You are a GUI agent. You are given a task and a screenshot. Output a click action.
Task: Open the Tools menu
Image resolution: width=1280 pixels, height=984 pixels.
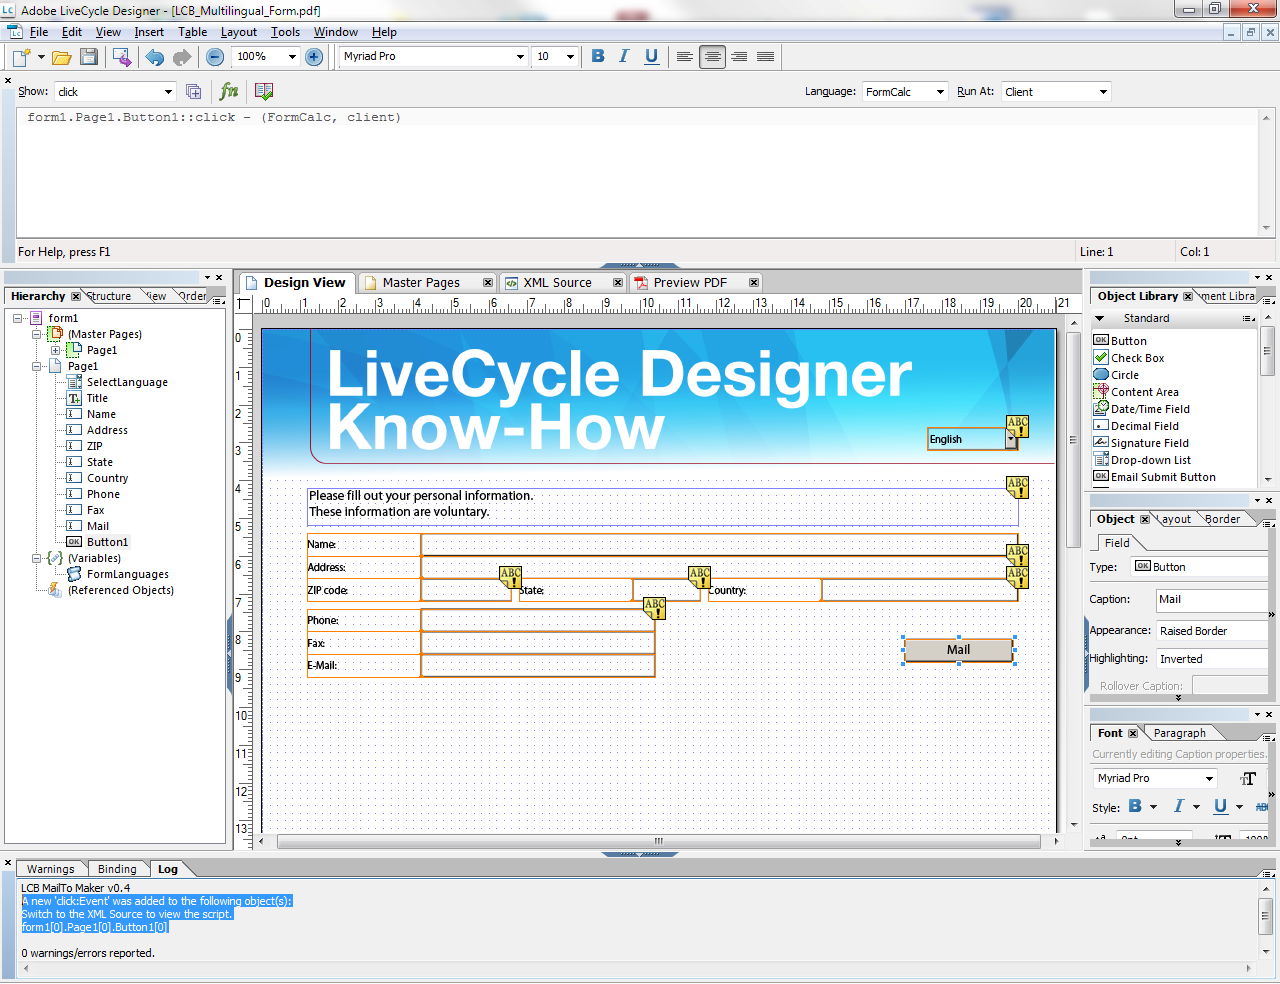point(285,32)
